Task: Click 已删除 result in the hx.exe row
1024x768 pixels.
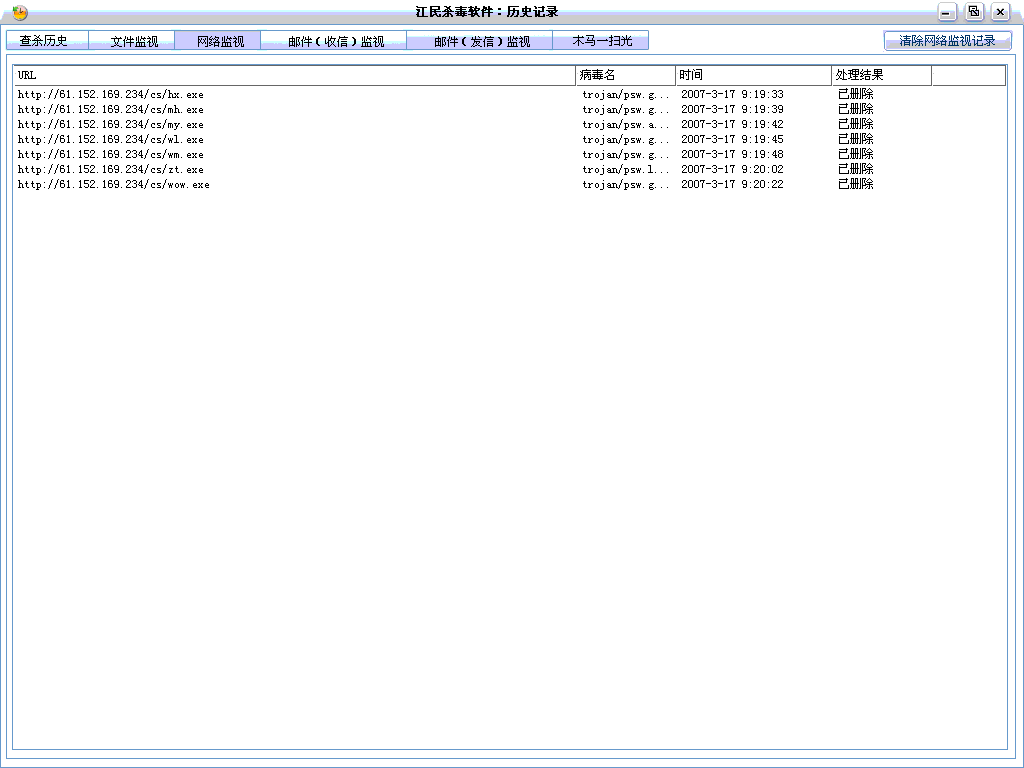Action: 856,94
